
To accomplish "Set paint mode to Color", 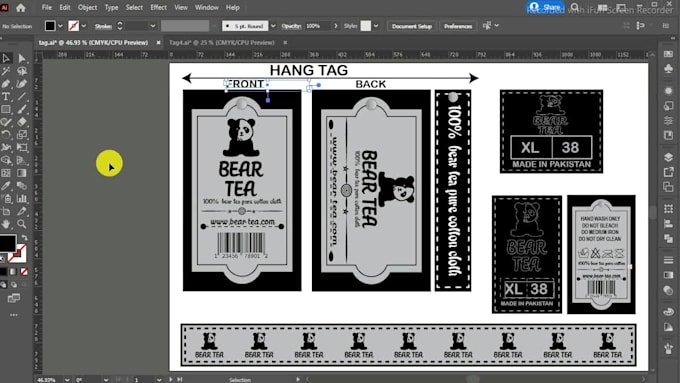I will click(3, 272).
